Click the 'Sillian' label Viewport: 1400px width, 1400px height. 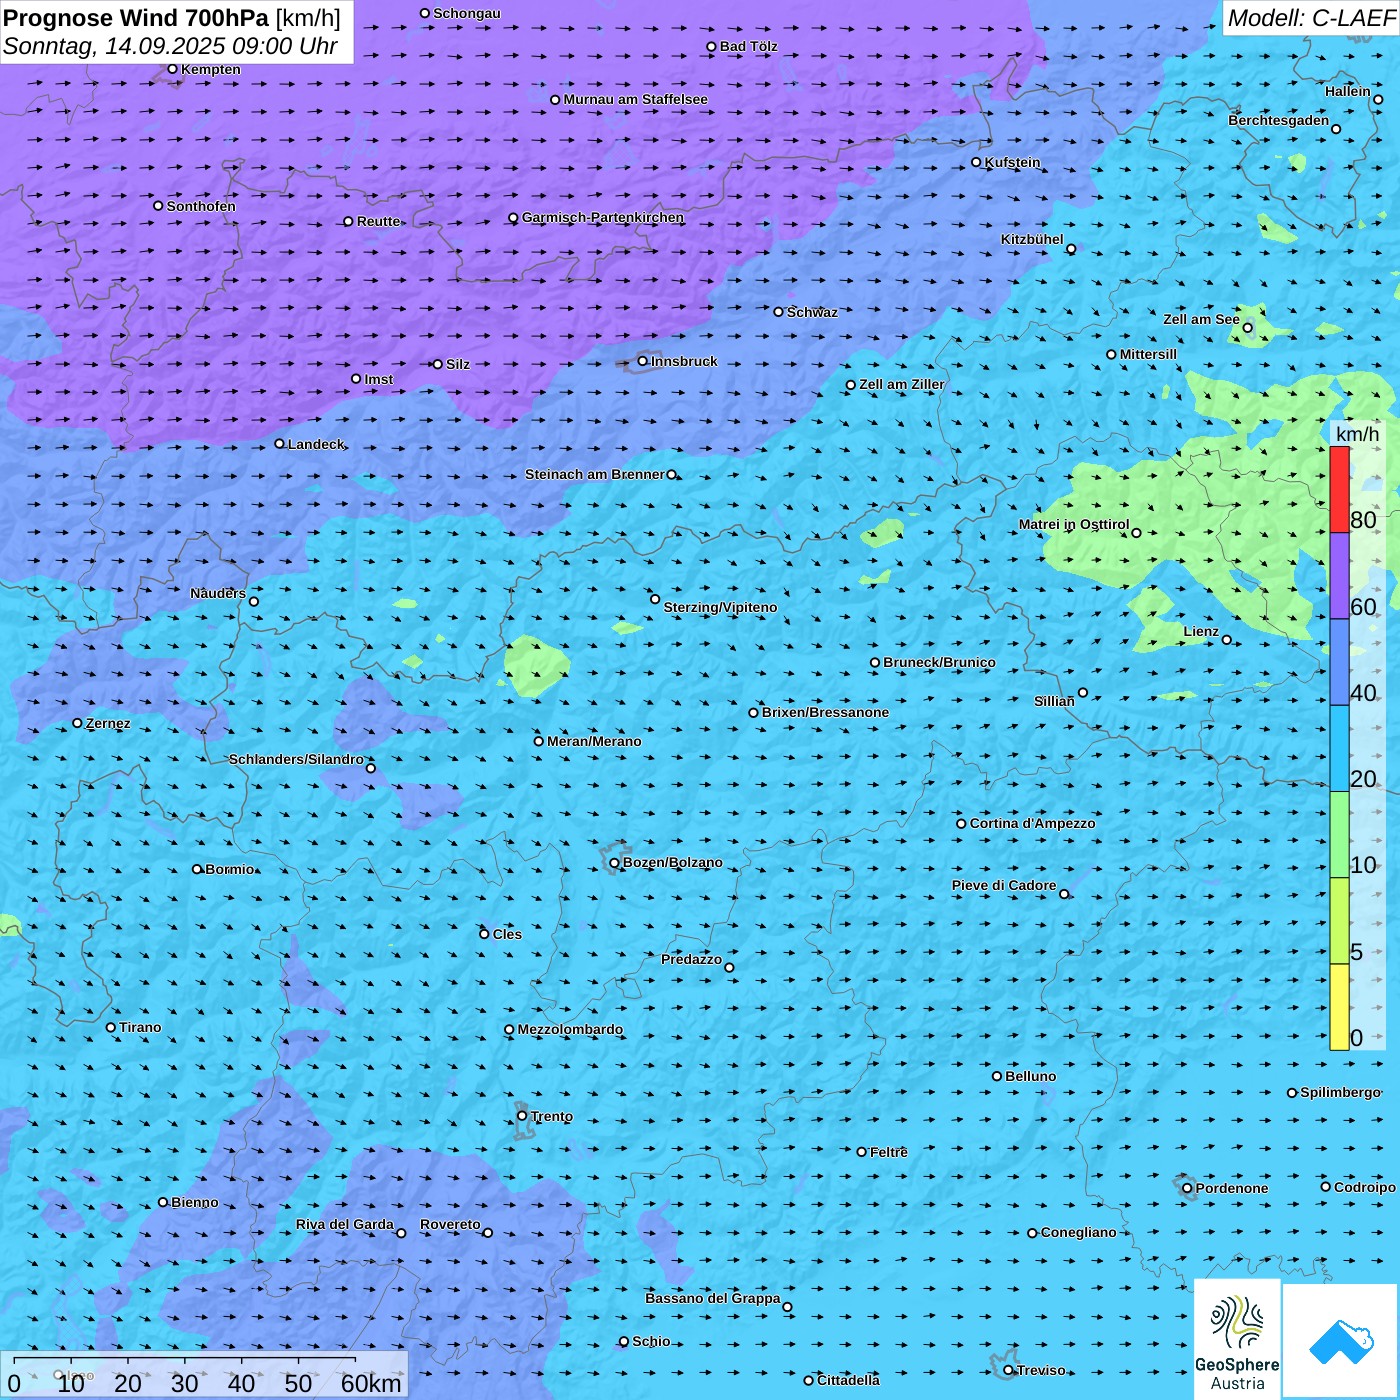pos(1054,701)
